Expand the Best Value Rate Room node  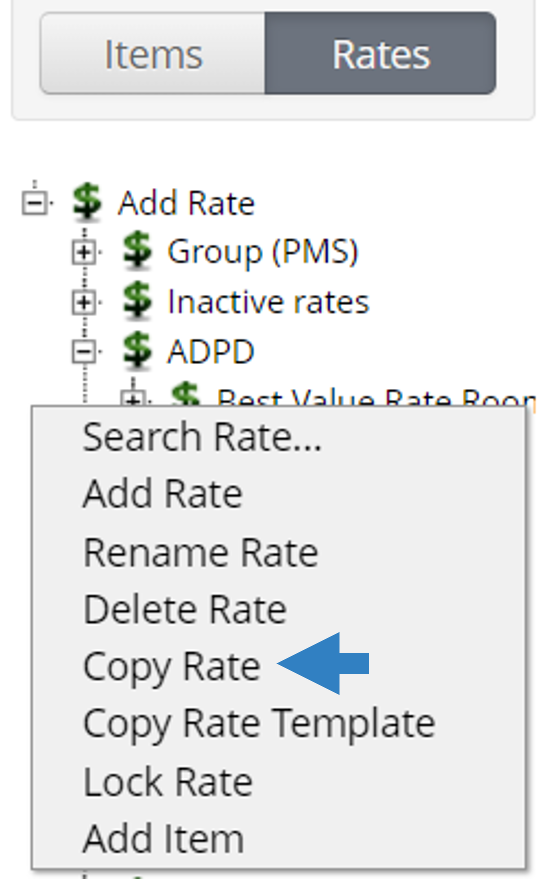133,397
